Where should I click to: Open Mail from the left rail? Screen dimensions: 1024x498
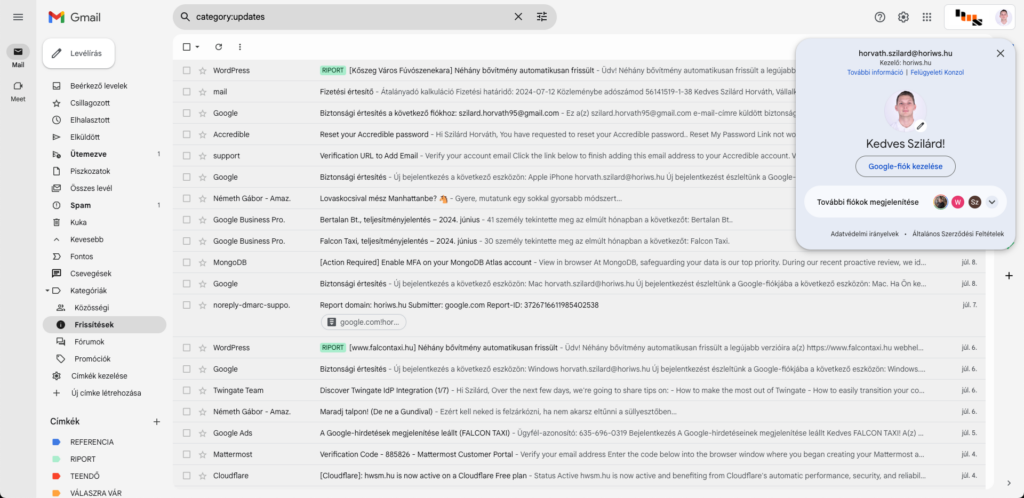pos(18,57)
